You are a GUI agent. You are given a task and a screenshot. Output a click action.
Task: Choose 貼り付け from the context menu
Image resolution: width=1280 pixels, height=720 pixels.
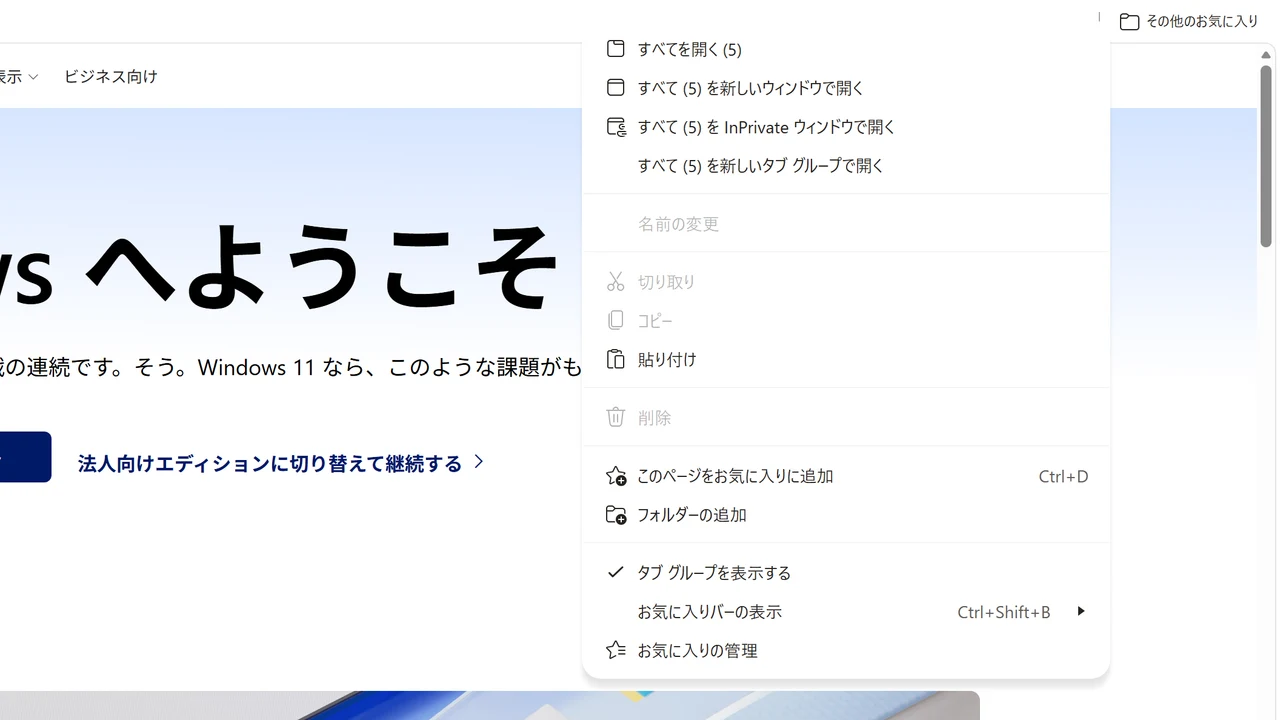click(x=846, y=359)
